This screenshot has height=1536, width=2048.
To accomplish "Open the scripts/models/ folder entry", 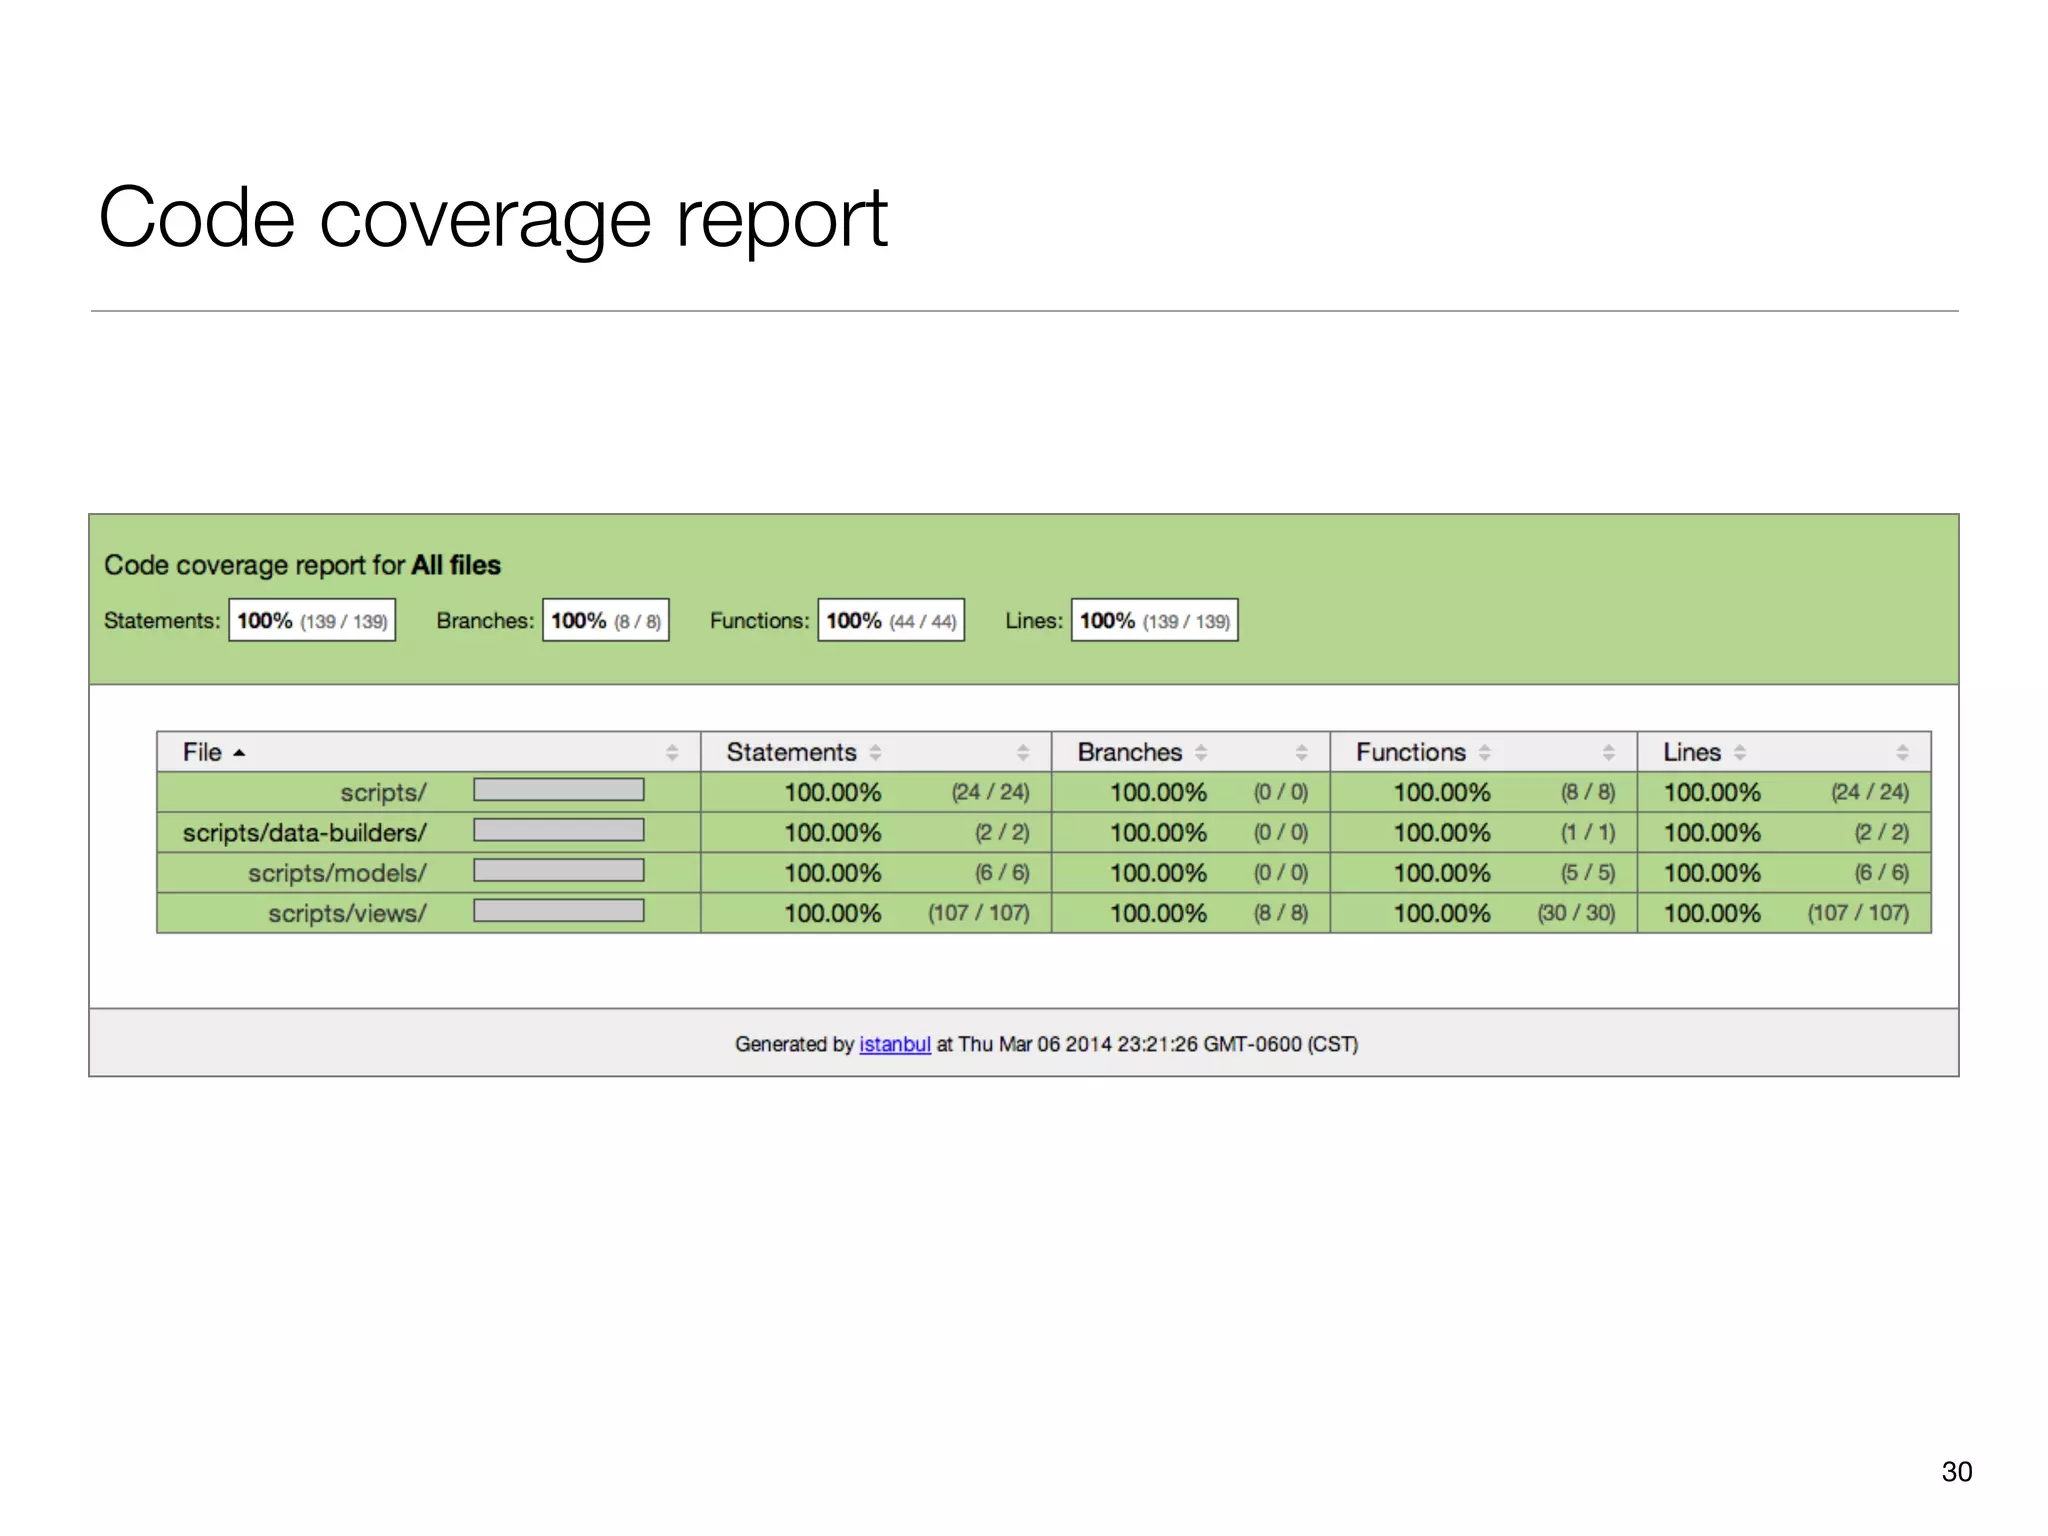I will click(x=337, y=873).
